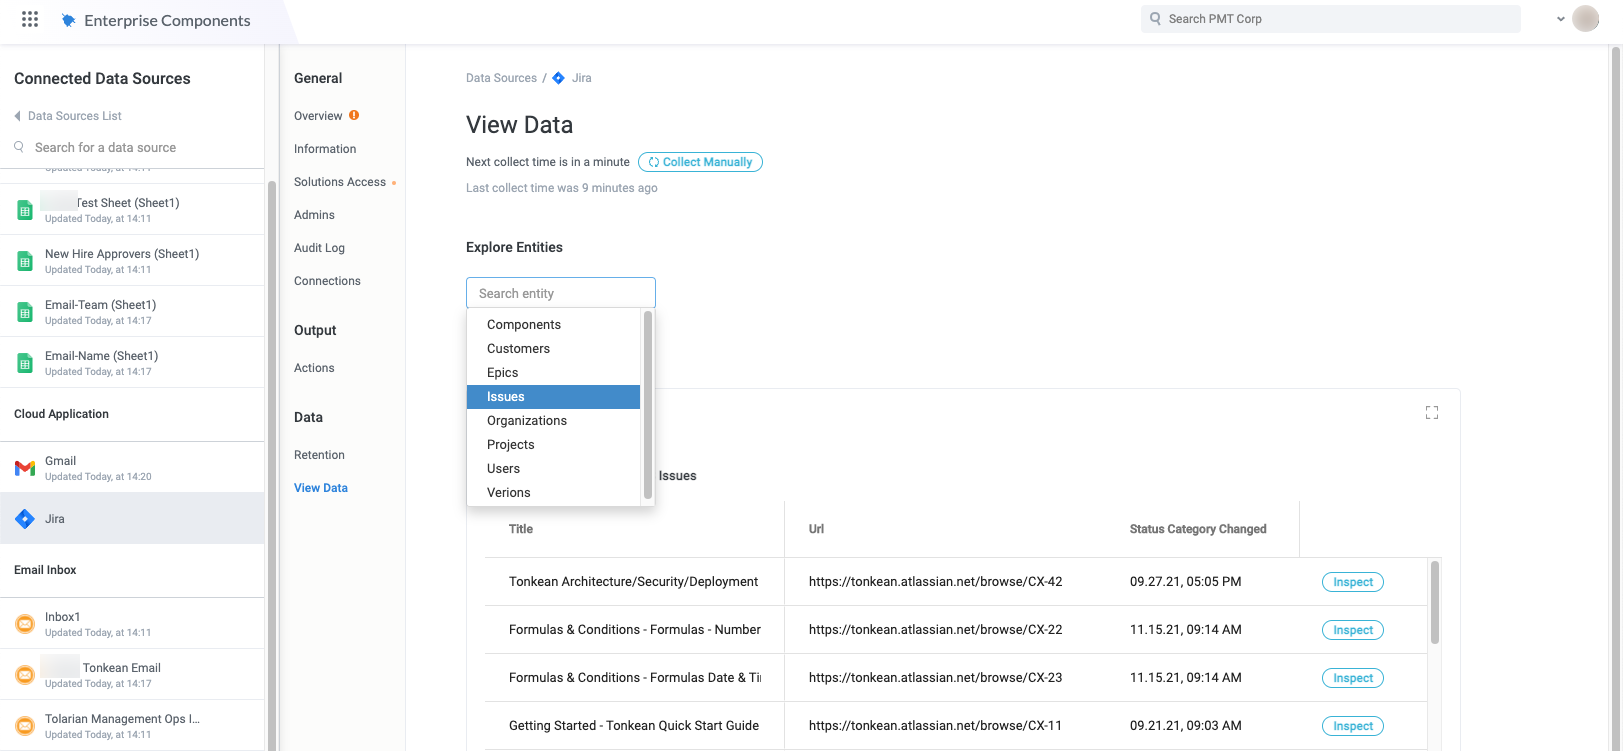Viewport: 1623px width, 751px height.
Task: Click the Data Sources breadcrumb link
Action: pos(501,78)
